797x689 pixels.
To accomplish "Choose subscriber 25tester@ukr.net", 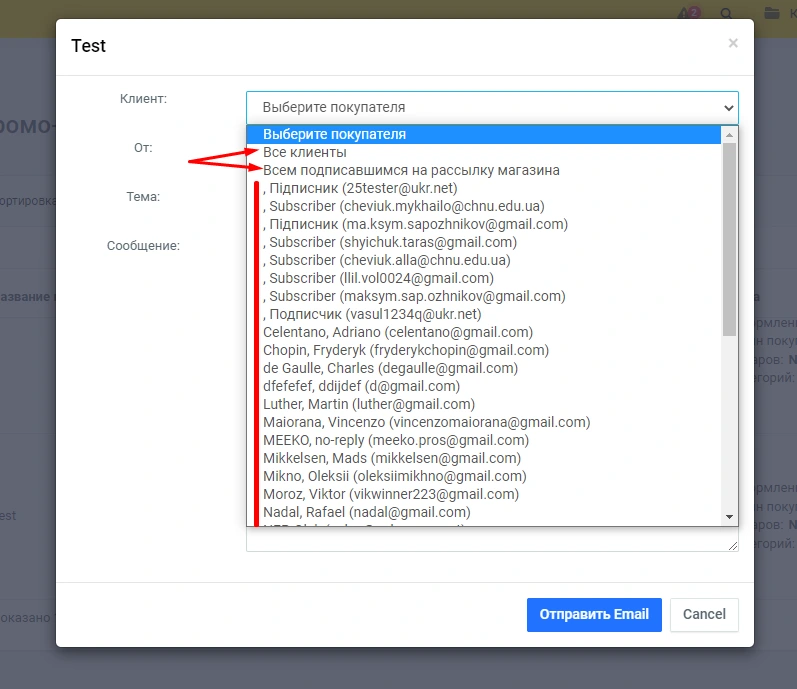I will 360,188.
